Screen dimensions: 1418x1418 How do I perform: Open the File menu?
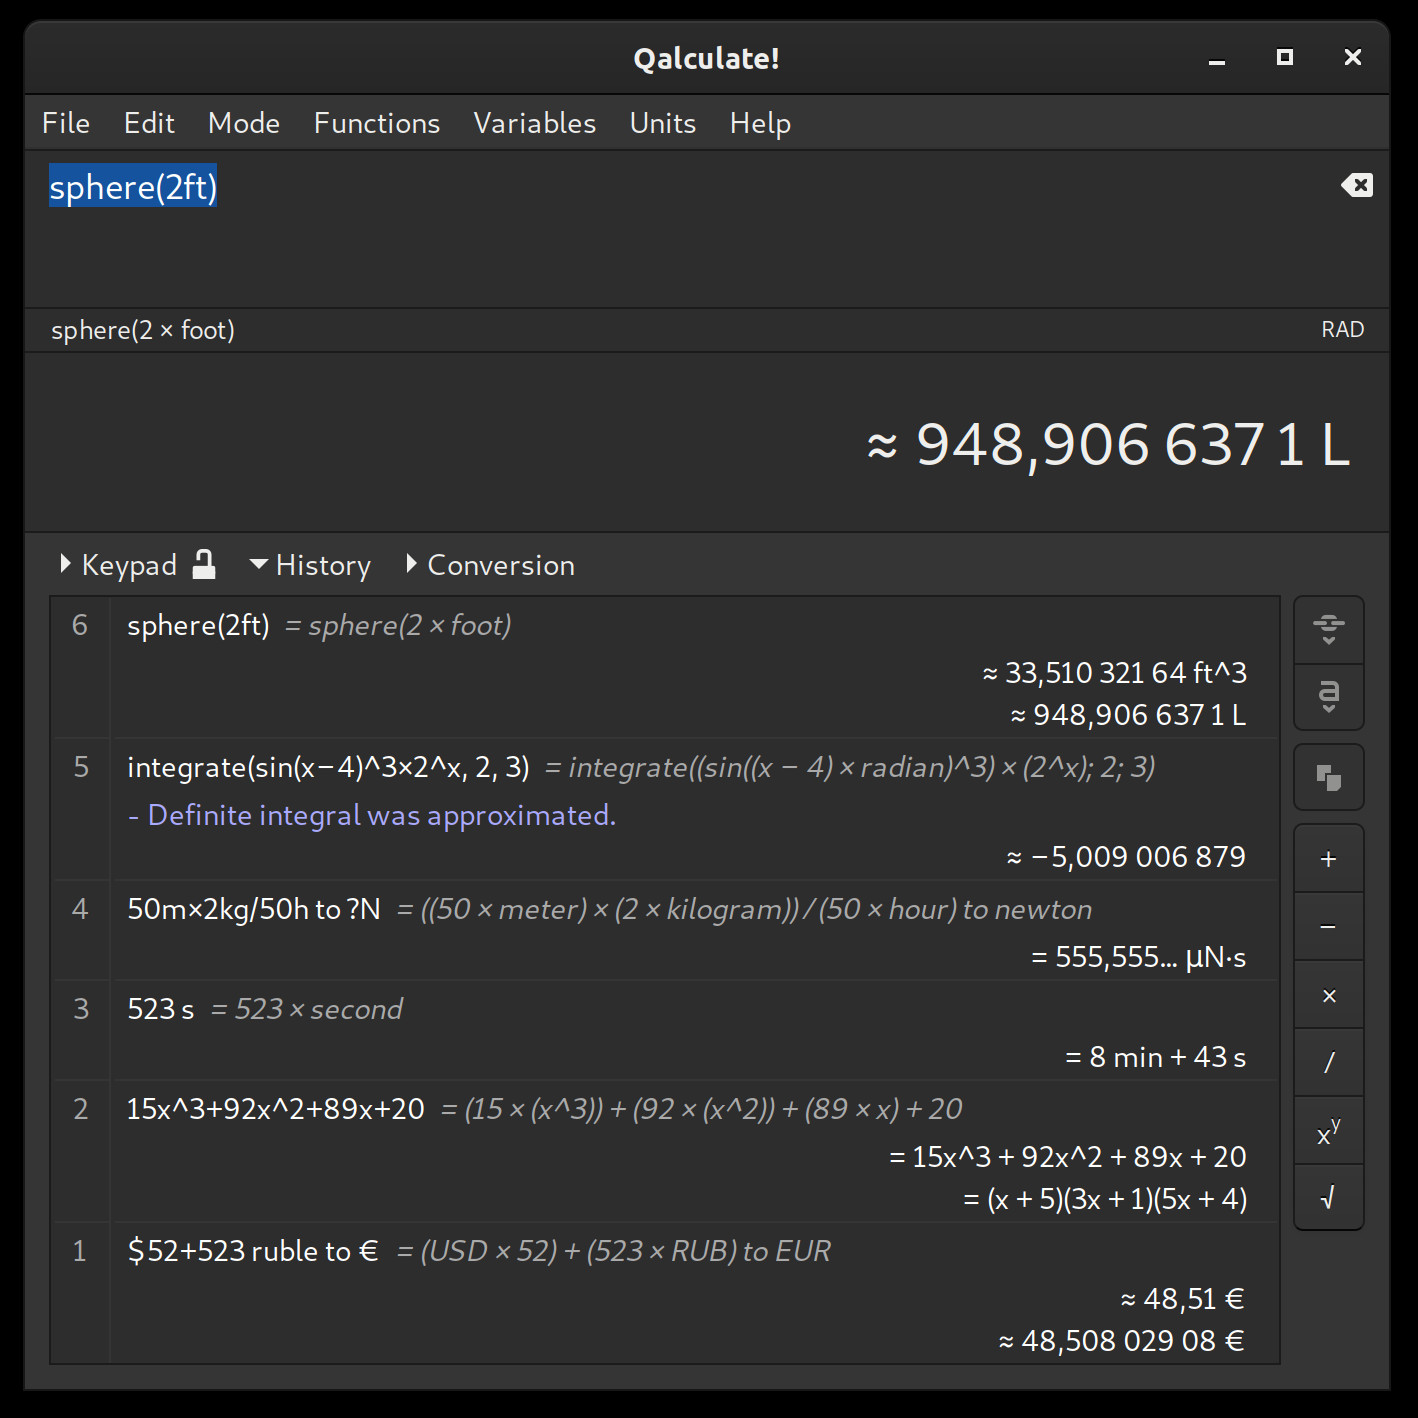66,123
